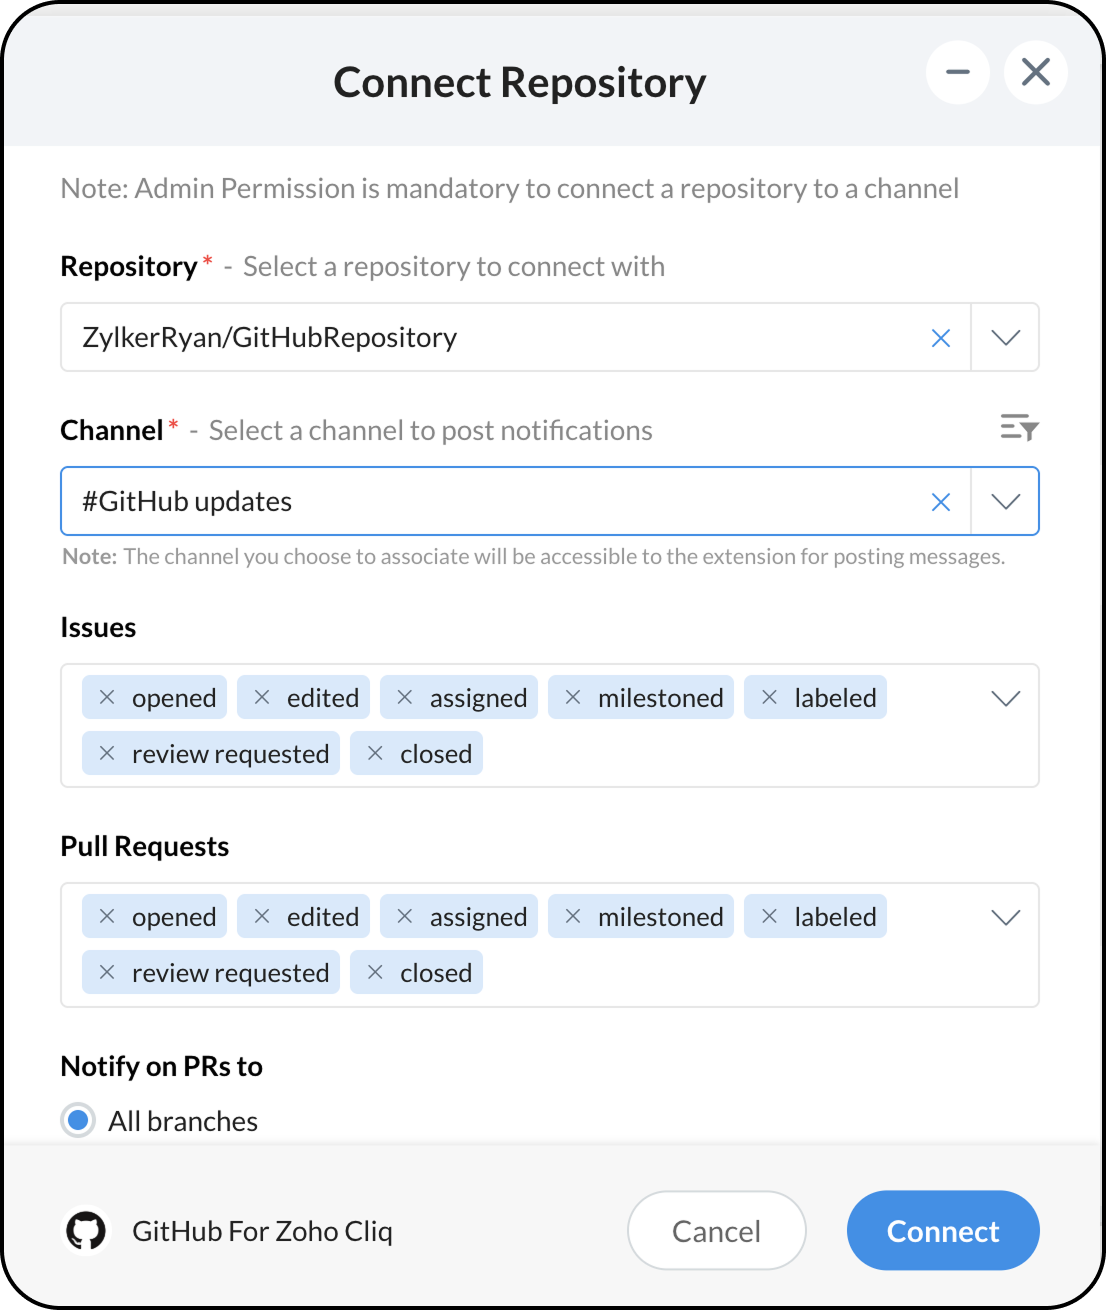Clear the #GitHub updates channel selection
The image size is (1106, 1310).
coord(940,502)
